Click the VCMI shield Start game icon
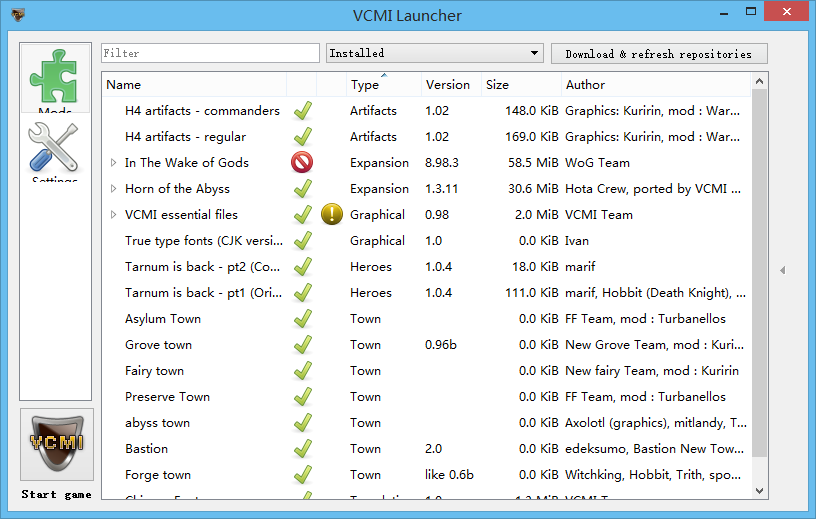The image size is (816, 519). click(57, 444)
